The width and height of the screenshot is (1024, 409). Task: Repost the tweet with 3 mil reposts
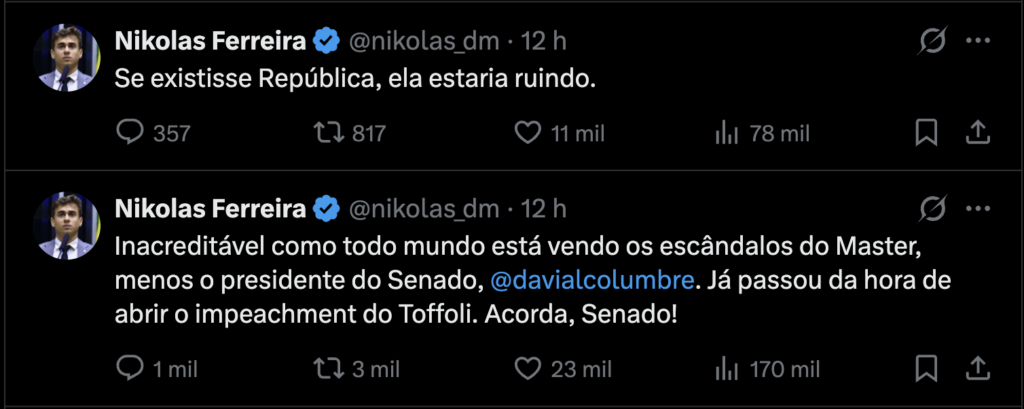(x=327, y=369)
